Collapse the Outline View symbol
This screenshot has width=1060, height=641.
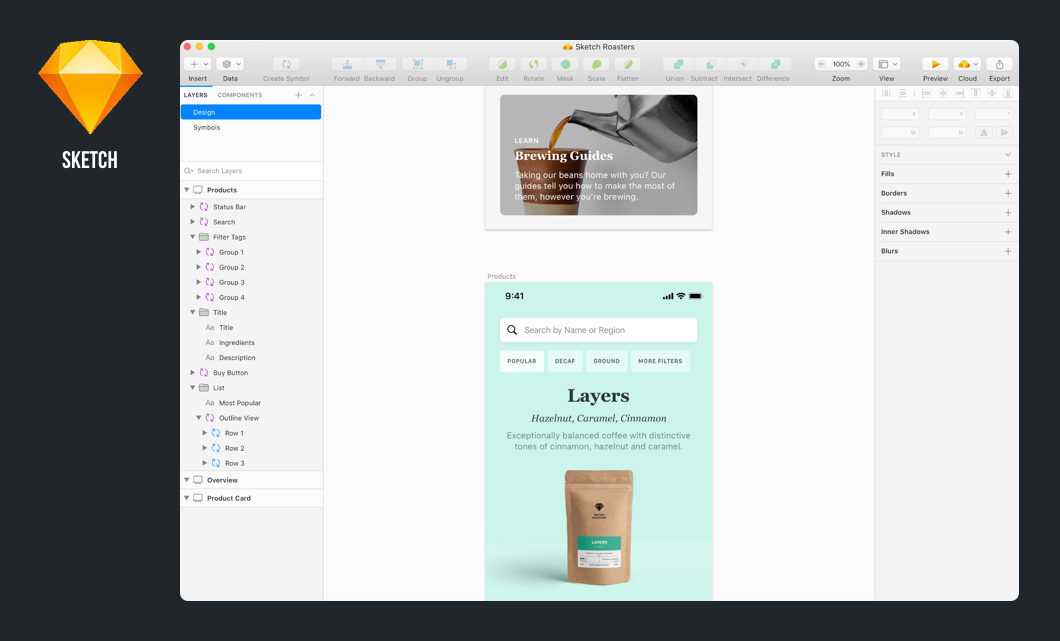tap(199, 418)
